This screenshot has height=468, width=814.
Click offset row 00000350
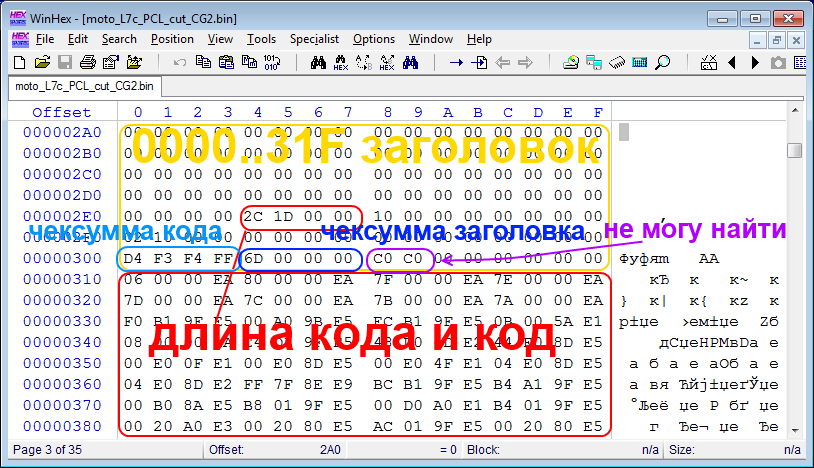coord(62,363)
